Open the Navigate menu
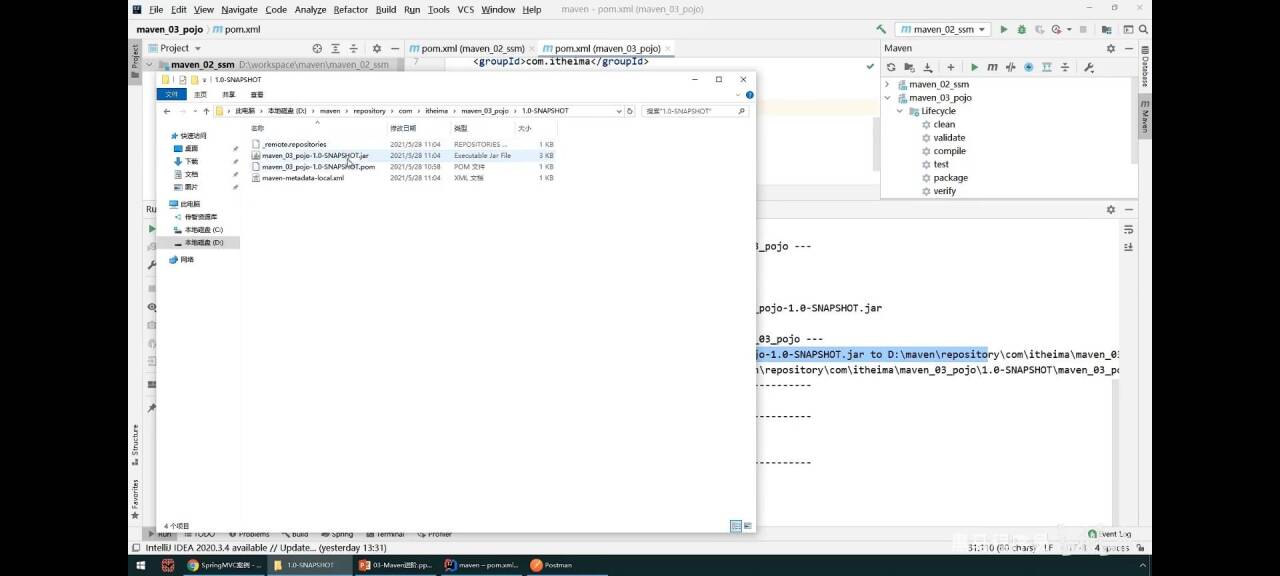The width and height of the screenshot is (1280, 576). click(239, 9)
